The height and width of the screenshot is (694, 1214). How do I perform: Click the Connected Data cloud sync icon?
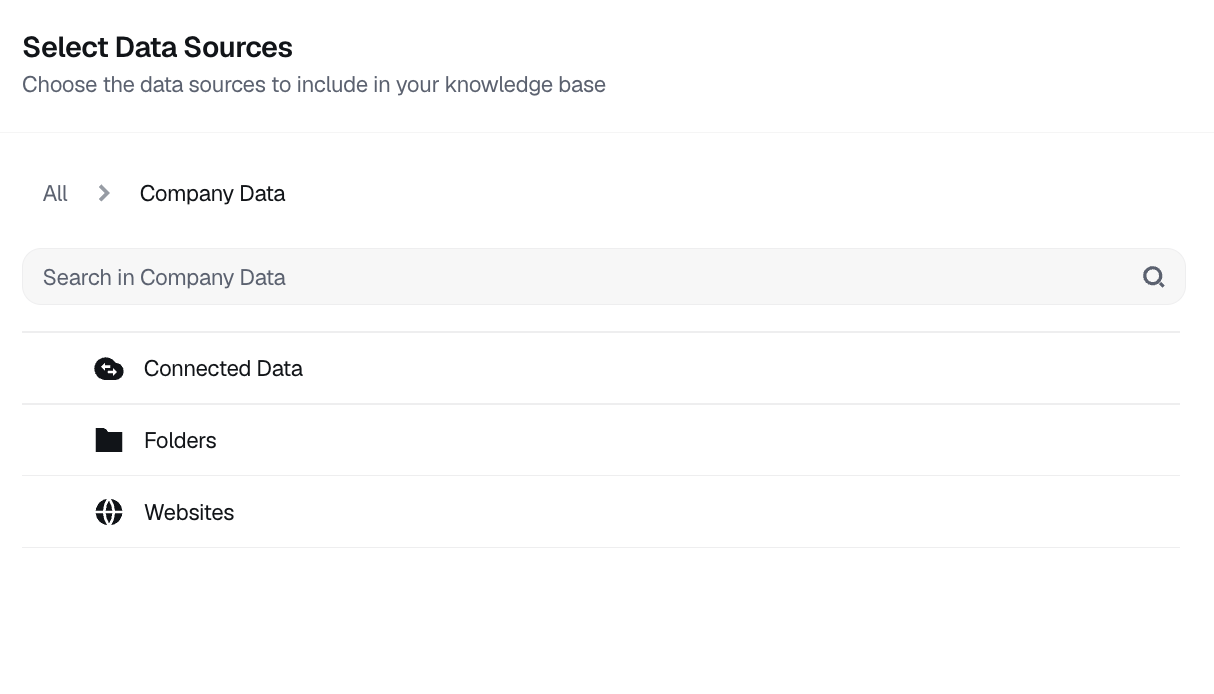[x=109, y=369]
